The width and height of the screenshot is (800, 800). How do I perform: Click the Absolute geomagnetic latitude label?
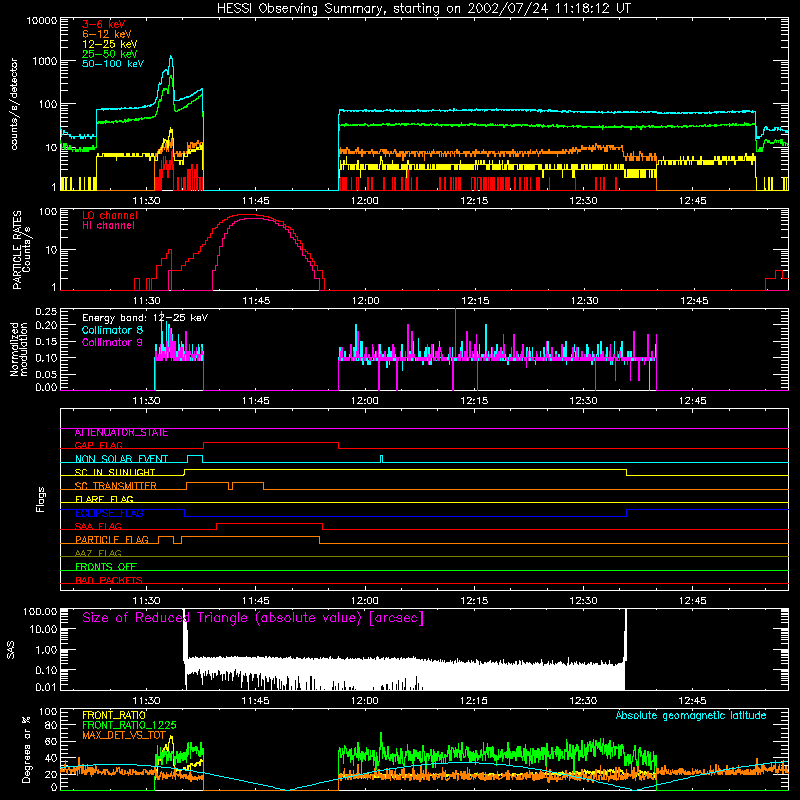pyautogui.click(x=691, y=715)
